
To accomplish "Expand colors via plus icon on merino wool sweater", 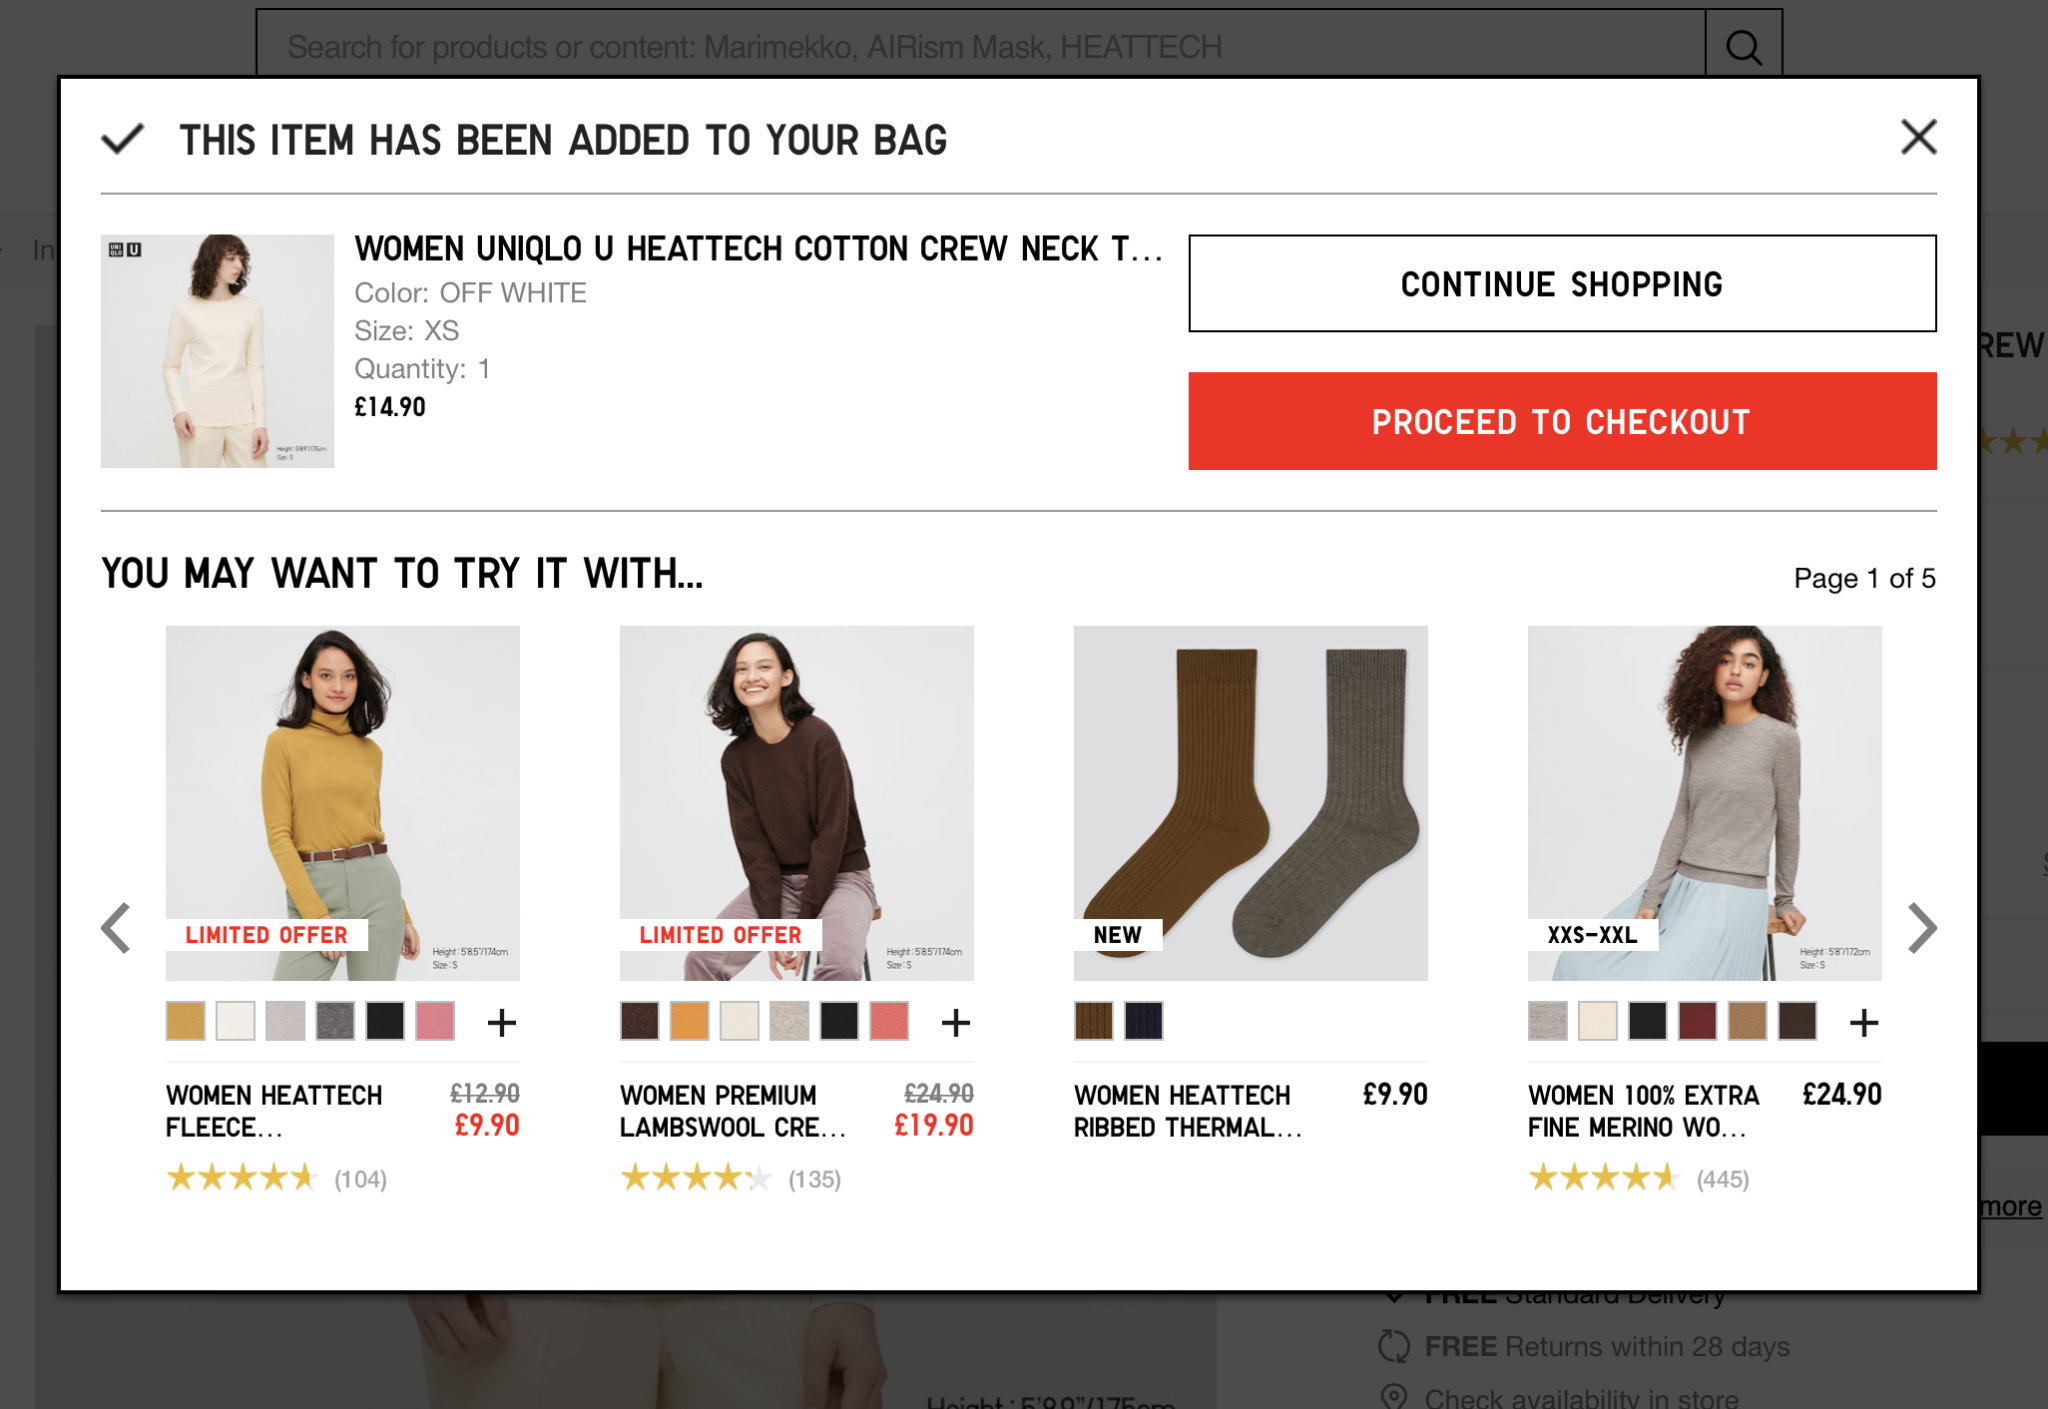I will [x=1865, y=1021].
